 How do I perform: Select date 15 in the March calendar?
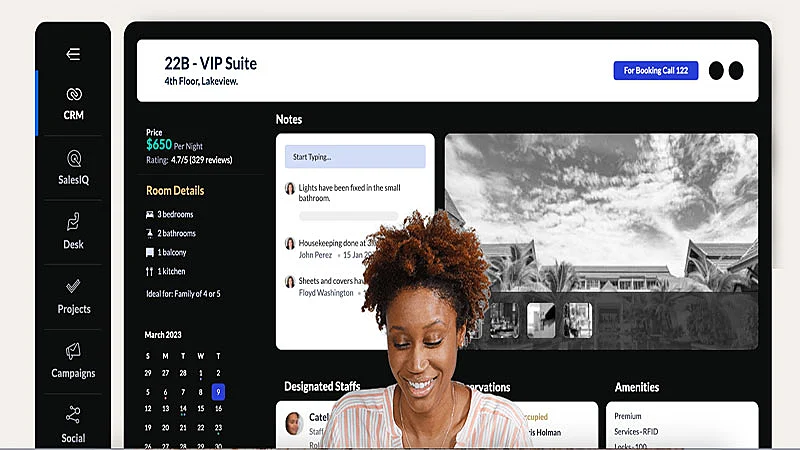click(201, 409)
